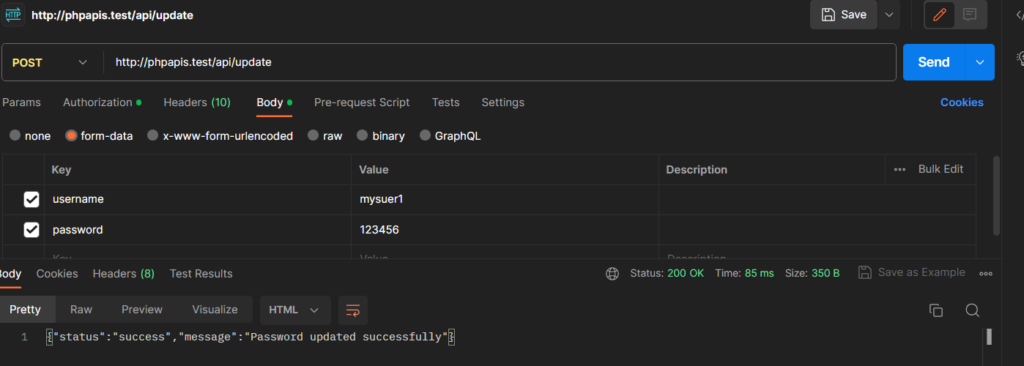
Task: Open the Headers (10) request tab
Action: [x=197, y=103]
